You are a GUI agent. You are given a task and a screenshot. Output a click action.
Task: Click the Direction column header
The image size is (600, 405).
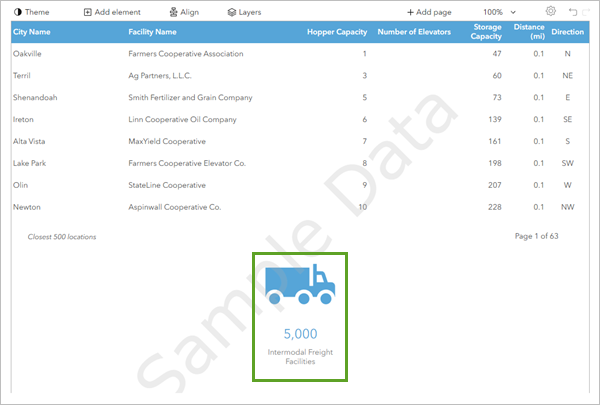567,32
